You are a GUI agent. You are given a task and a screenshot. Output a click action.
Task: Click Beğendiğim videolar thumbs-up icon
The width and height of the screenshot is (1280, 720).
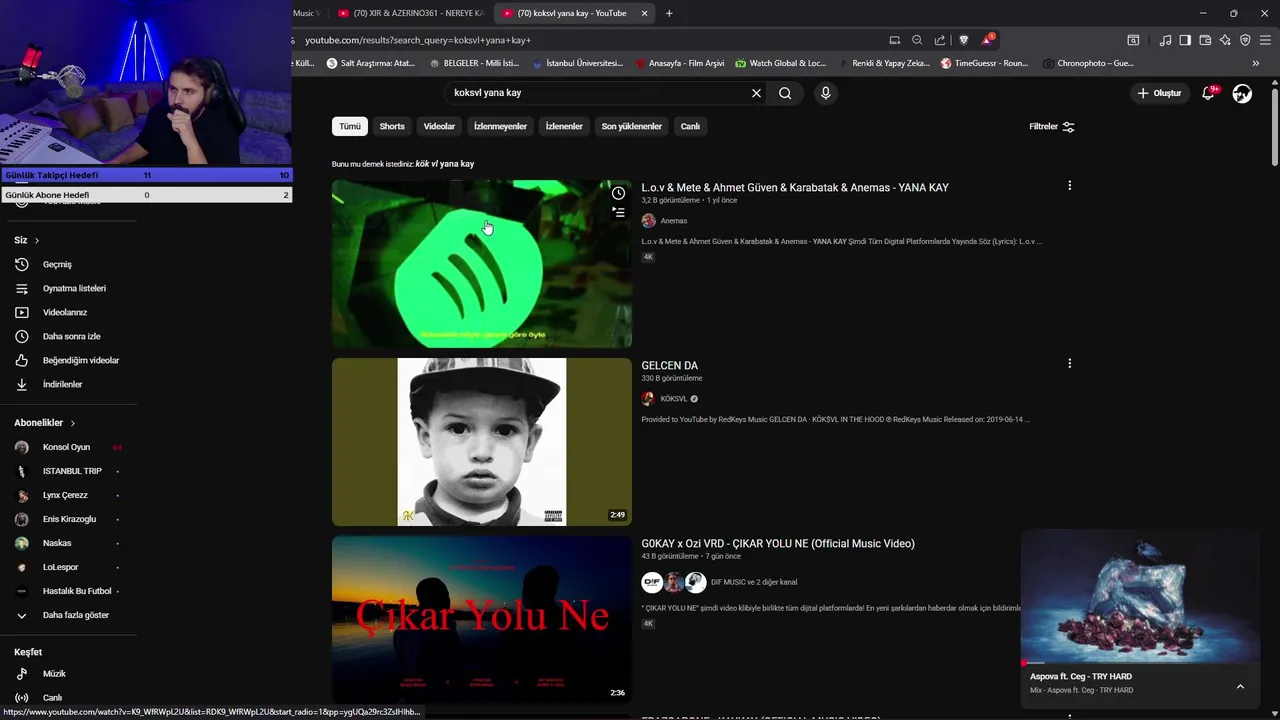tap(22, 360)
